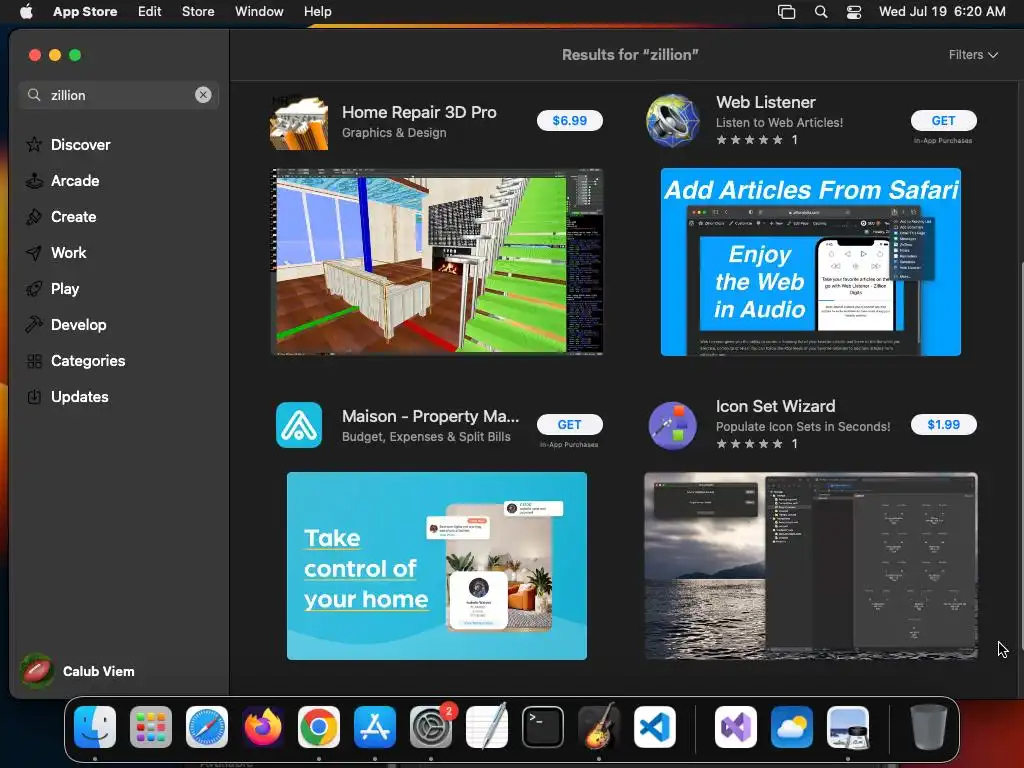Image resolution: width=1024 pixels, height=768 pixels.
Task: Open Maison 'Take control of your home' screenshot
Action: (x=437, y=566)
